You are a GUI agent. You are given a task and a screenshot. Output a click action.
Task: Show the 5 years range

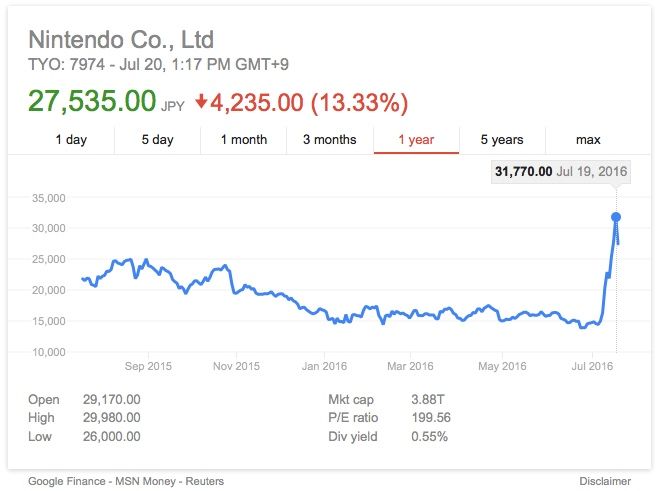[x=501, y=140]
